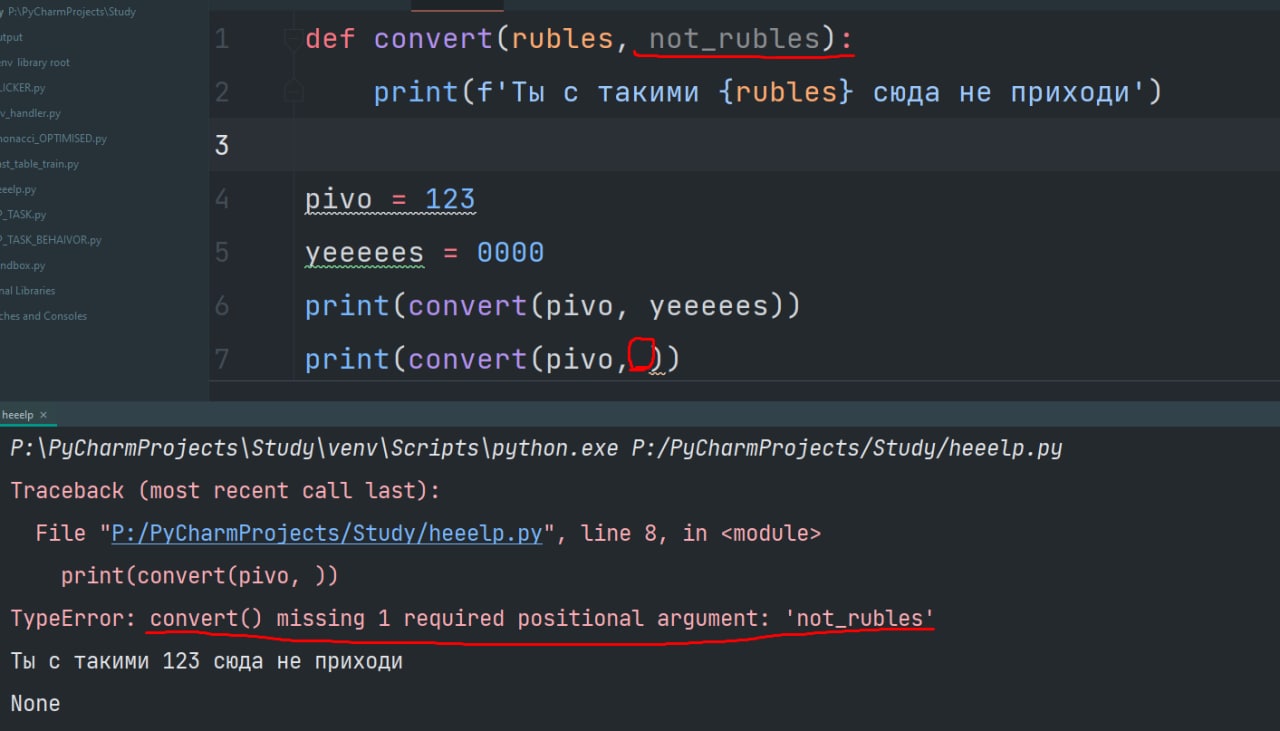Click line number 3 in the gutter
The height and width of the screenshot is (731, 1280).
(x=222, y=145)
